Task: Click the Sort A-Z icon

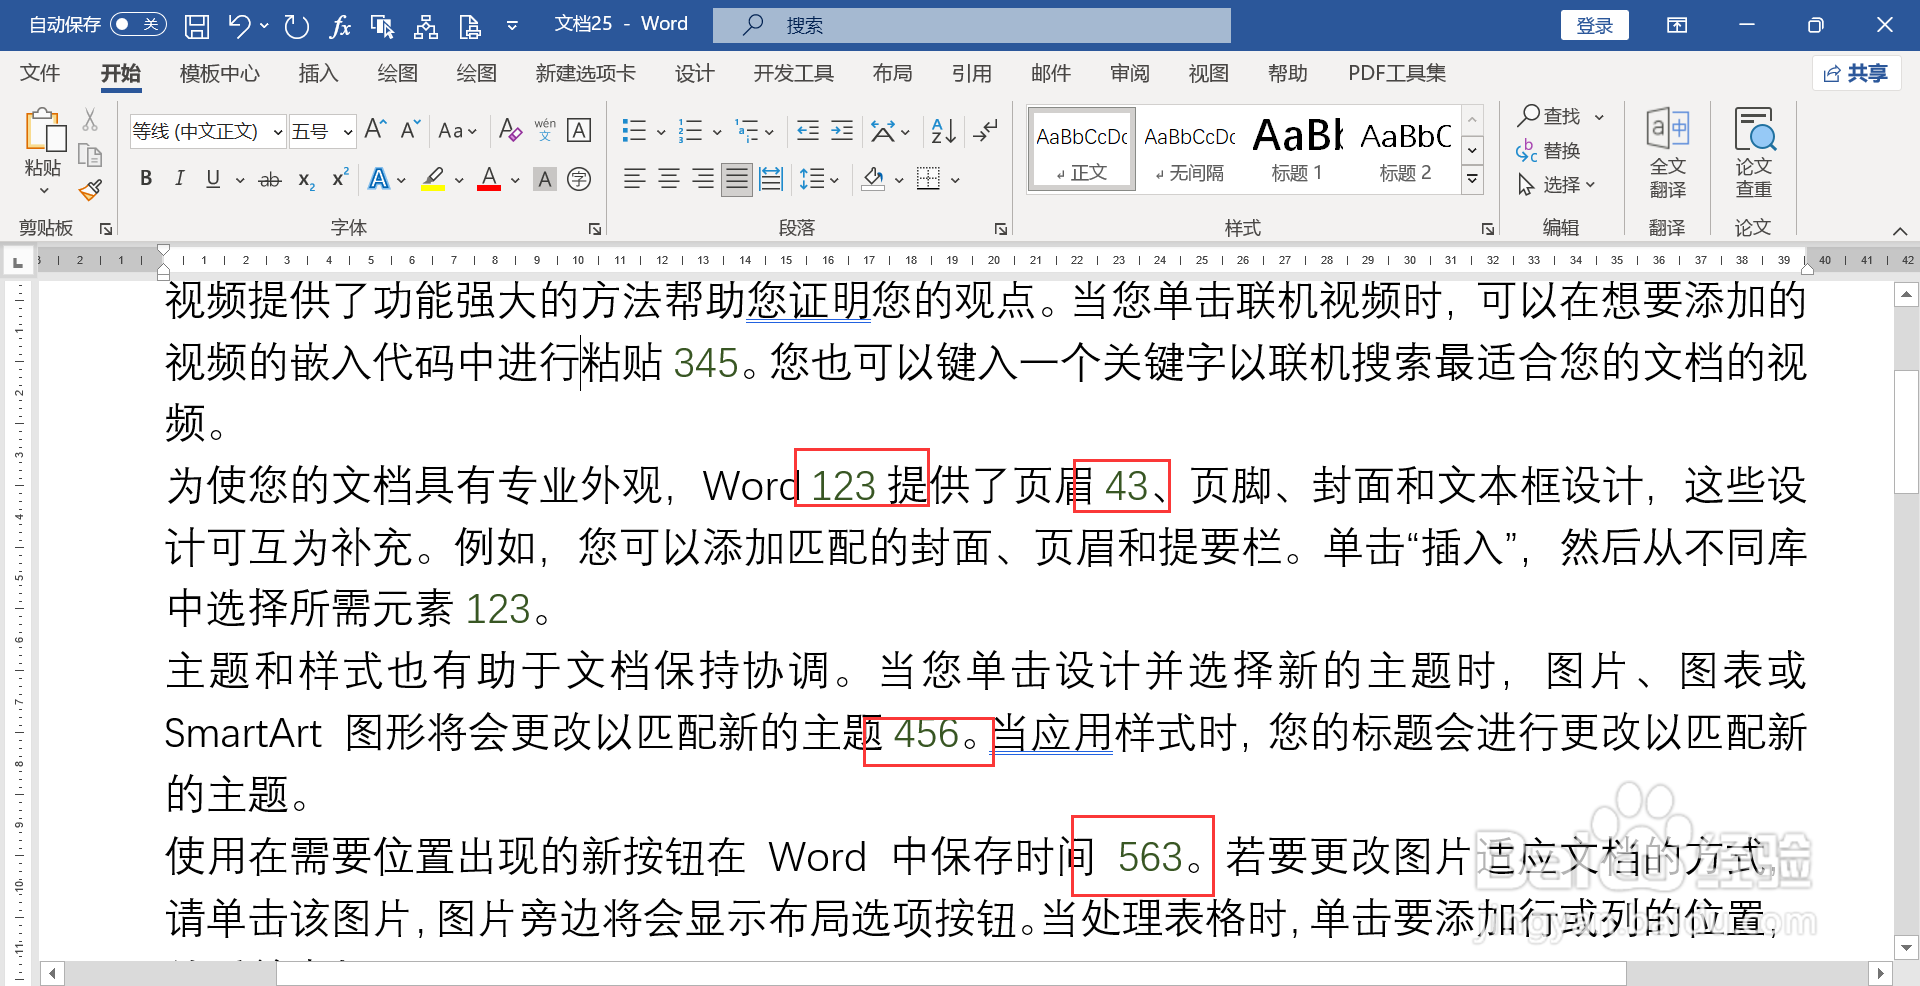Action: [943, 130]
